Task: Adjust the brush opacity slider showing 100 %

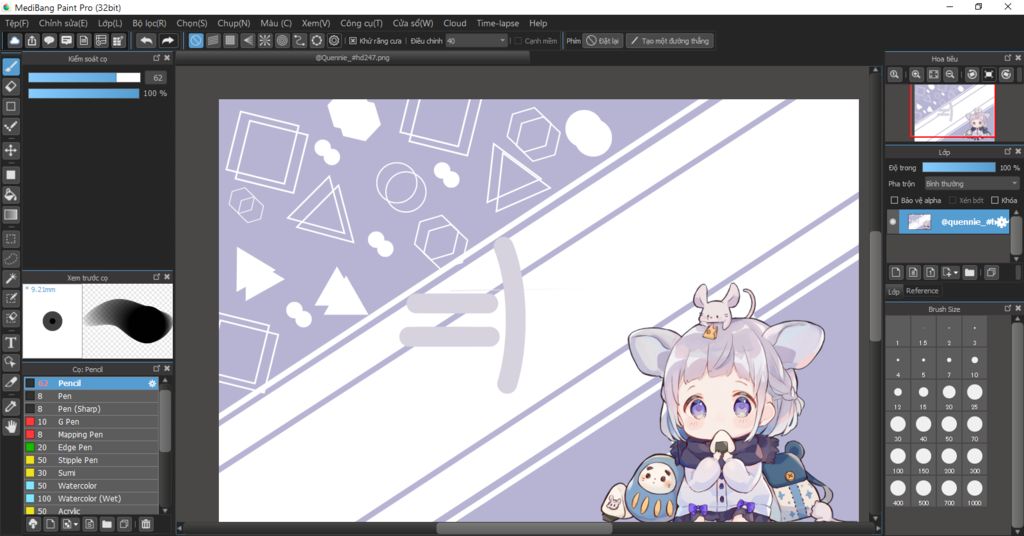Action: (x=84, y=93)
